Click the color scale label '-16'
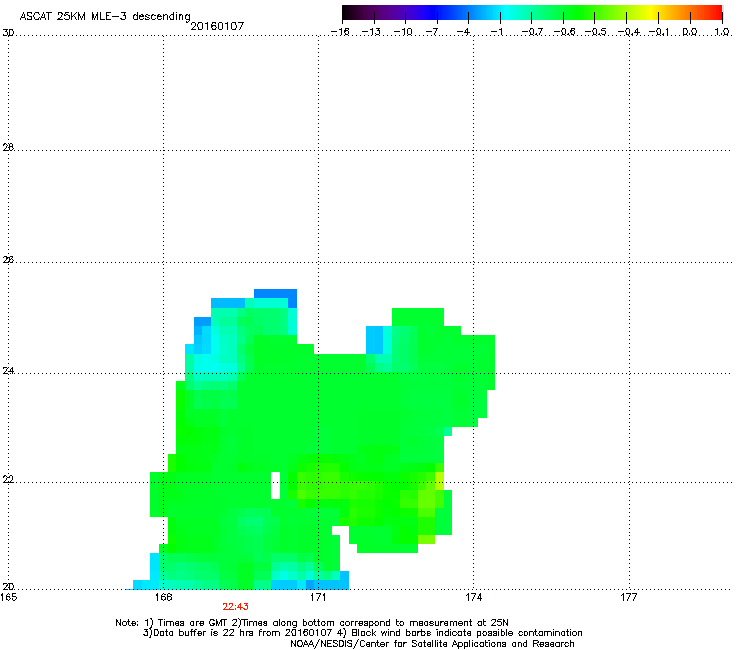740x650 pixels. [x=340, y=32]
